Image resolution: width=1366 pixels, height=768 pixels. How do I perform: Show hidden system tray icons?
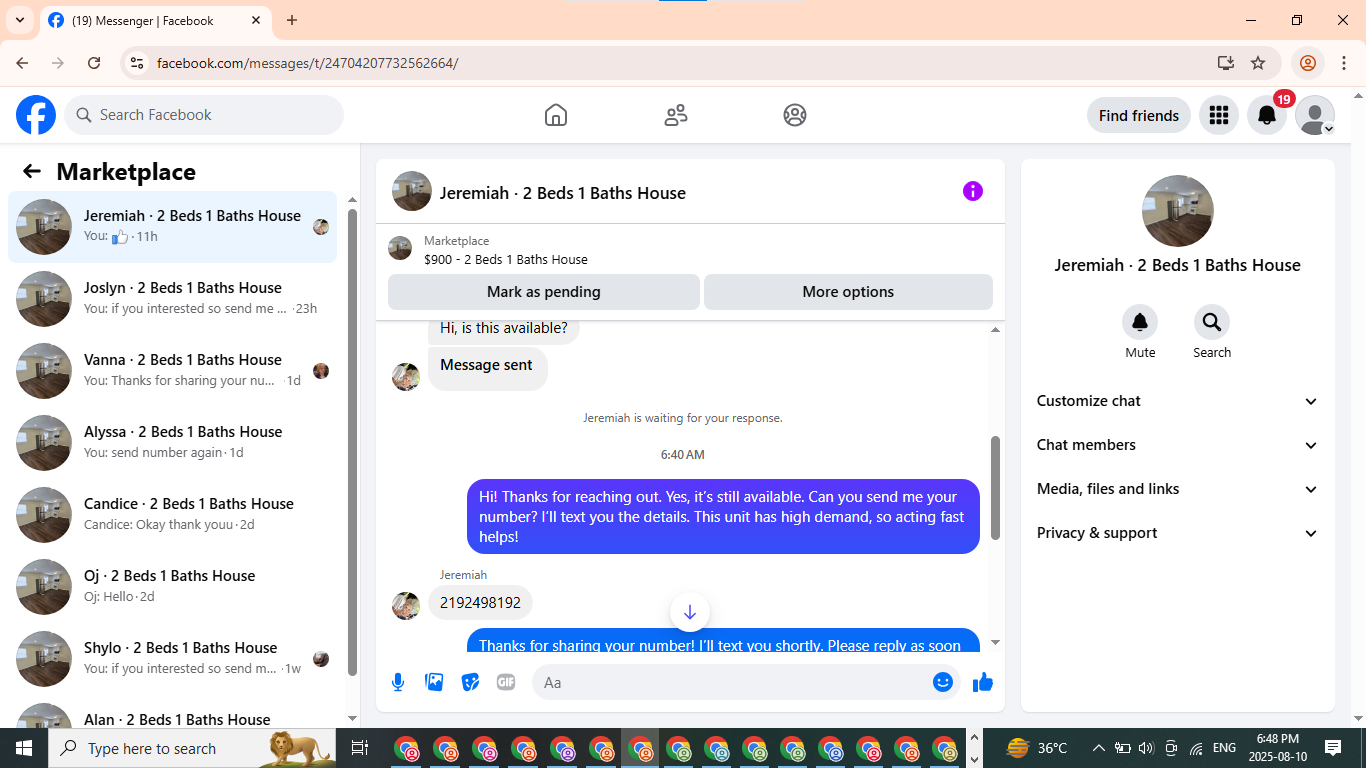[x=1098, y=748]
